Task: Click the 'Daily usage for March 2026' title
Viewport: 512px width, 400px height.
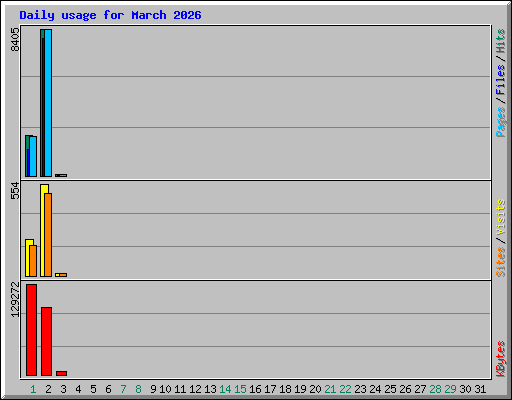Action: (110, 15)
